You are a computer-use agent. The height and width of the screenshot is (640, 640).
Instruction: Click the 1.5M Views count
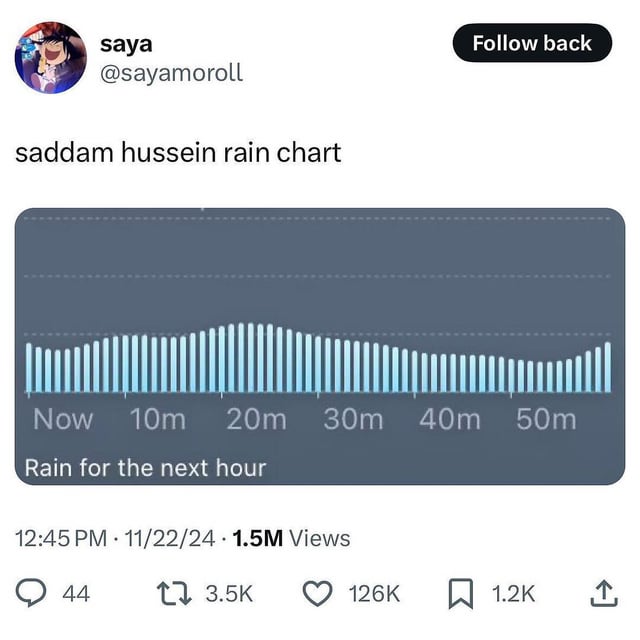tap(291, 539)
